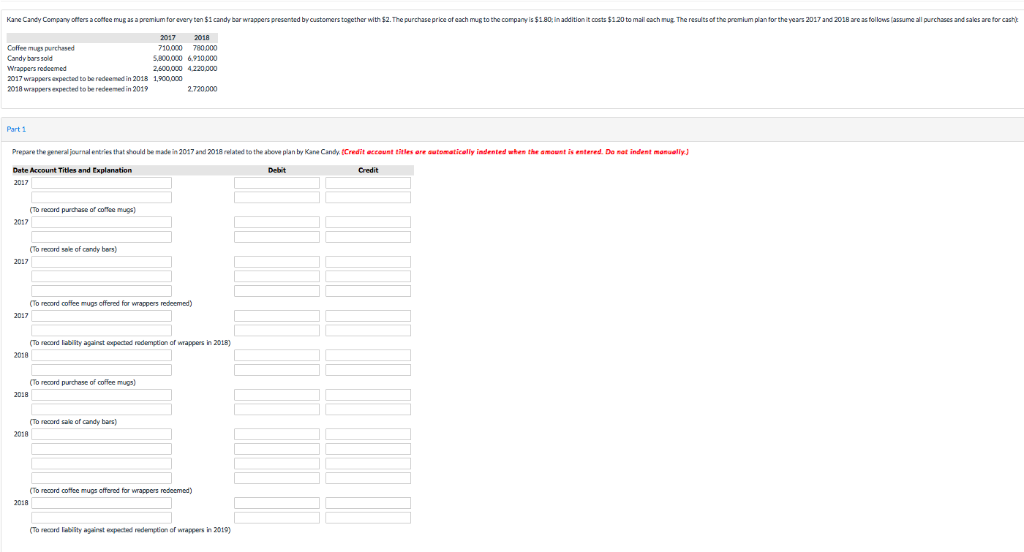Select first account title field, 2018 candy sale entry
Screen dimensions: 1024x552
click(102, 395)
